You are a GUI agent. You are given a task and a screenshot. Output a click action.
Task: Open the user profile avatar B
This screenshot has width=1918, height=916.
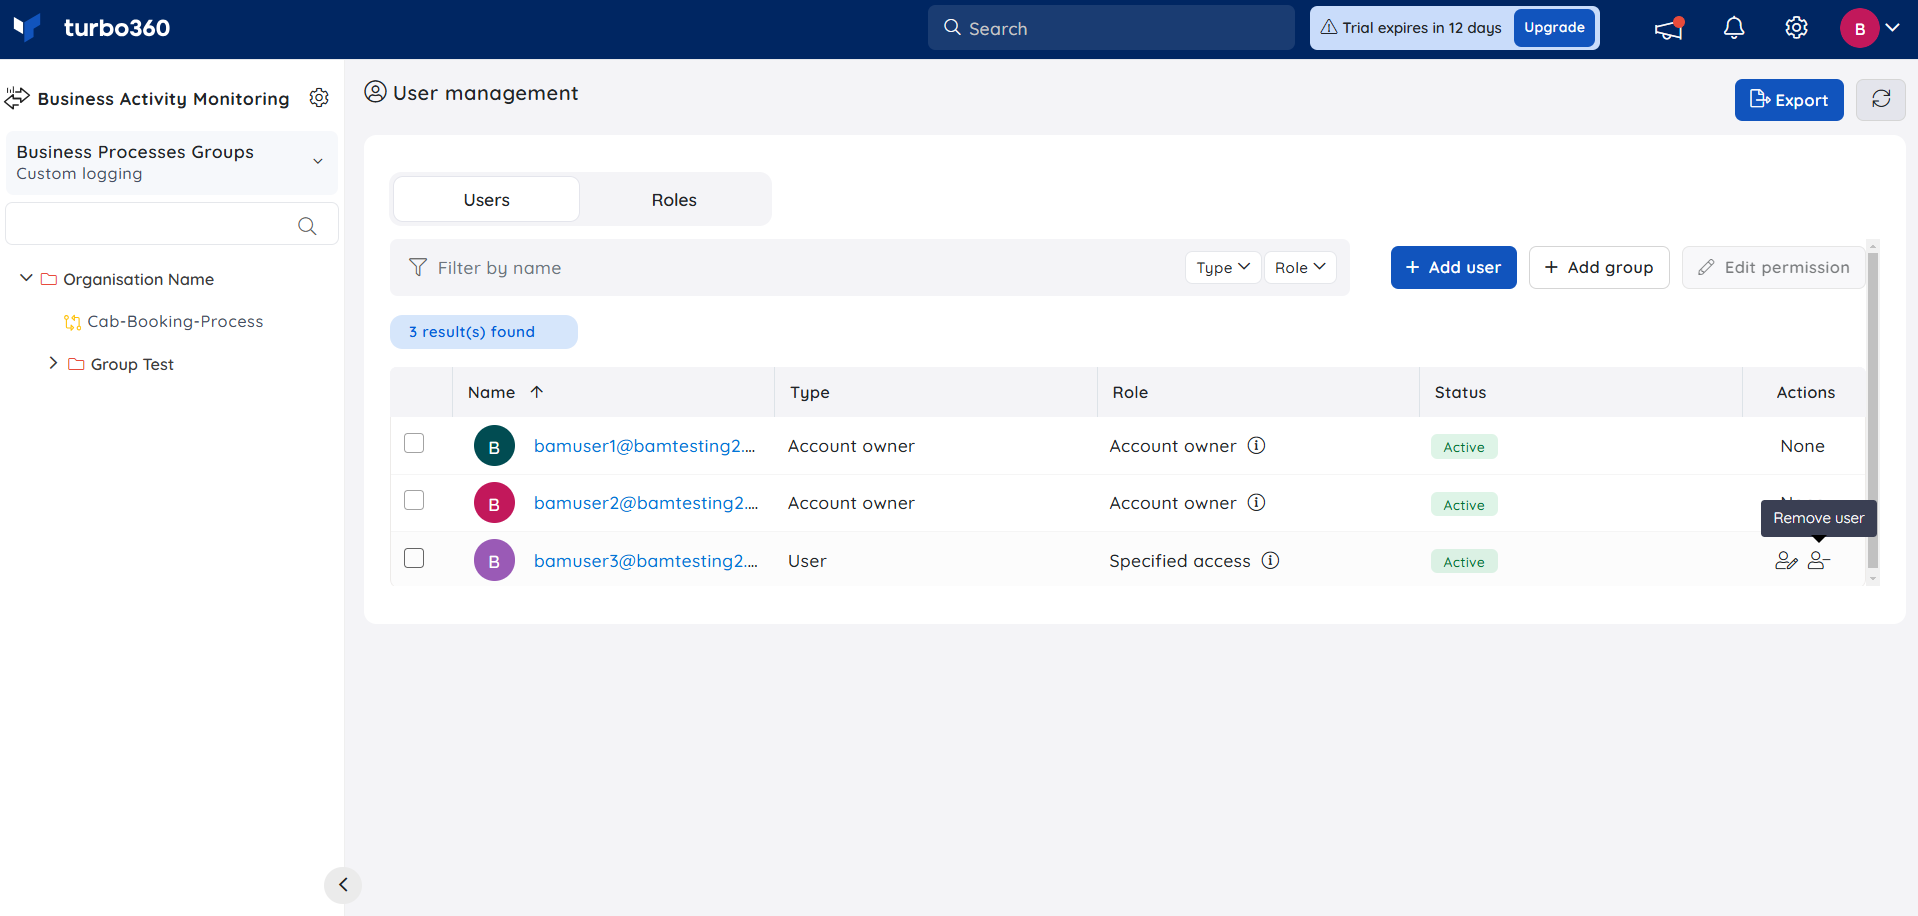tap(1859, 28)
